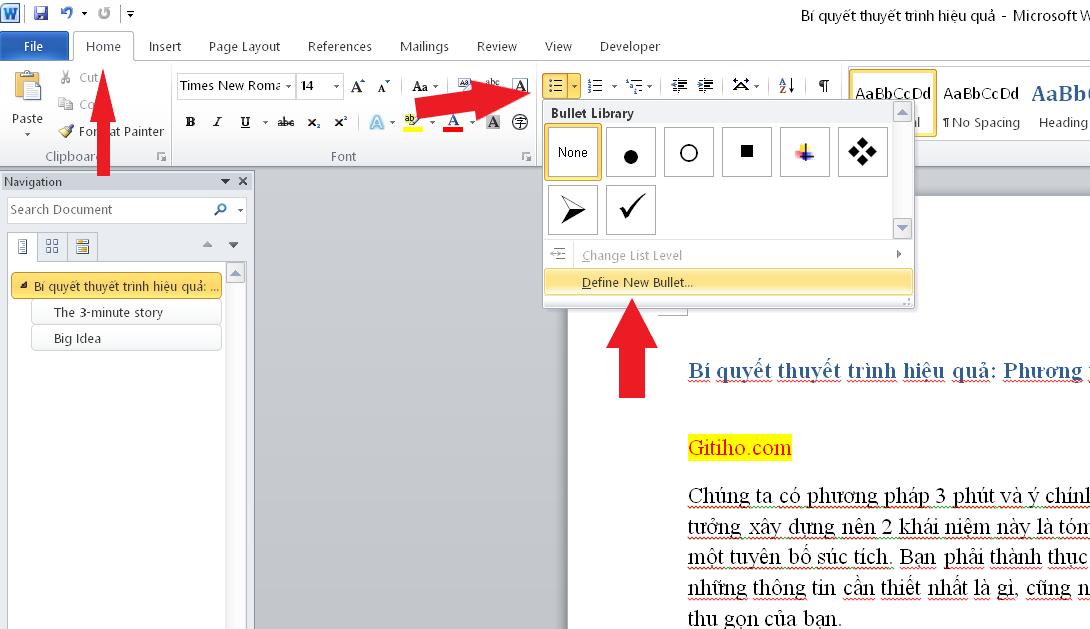Collapse the Bí quyết thuyết trình heading

[x=24, y=286]
